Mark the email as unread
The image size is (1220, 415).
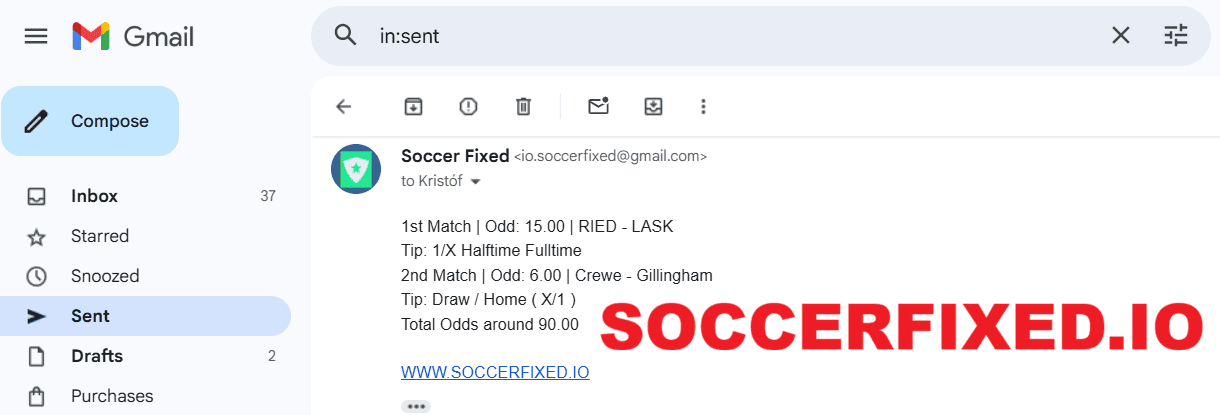(598, 107)
